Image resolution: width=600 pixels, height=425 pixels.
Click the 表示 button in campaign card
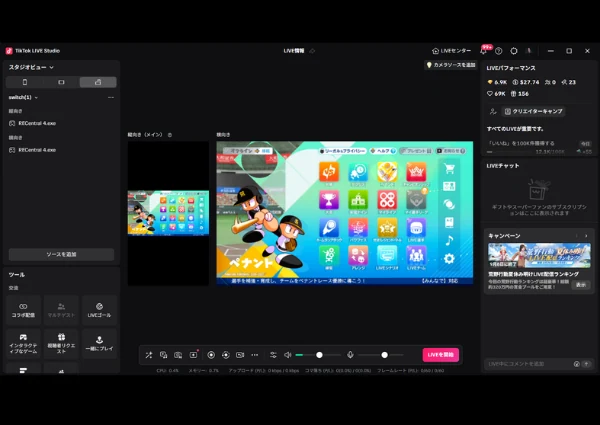pyautogui.click(x=581, y=285)
